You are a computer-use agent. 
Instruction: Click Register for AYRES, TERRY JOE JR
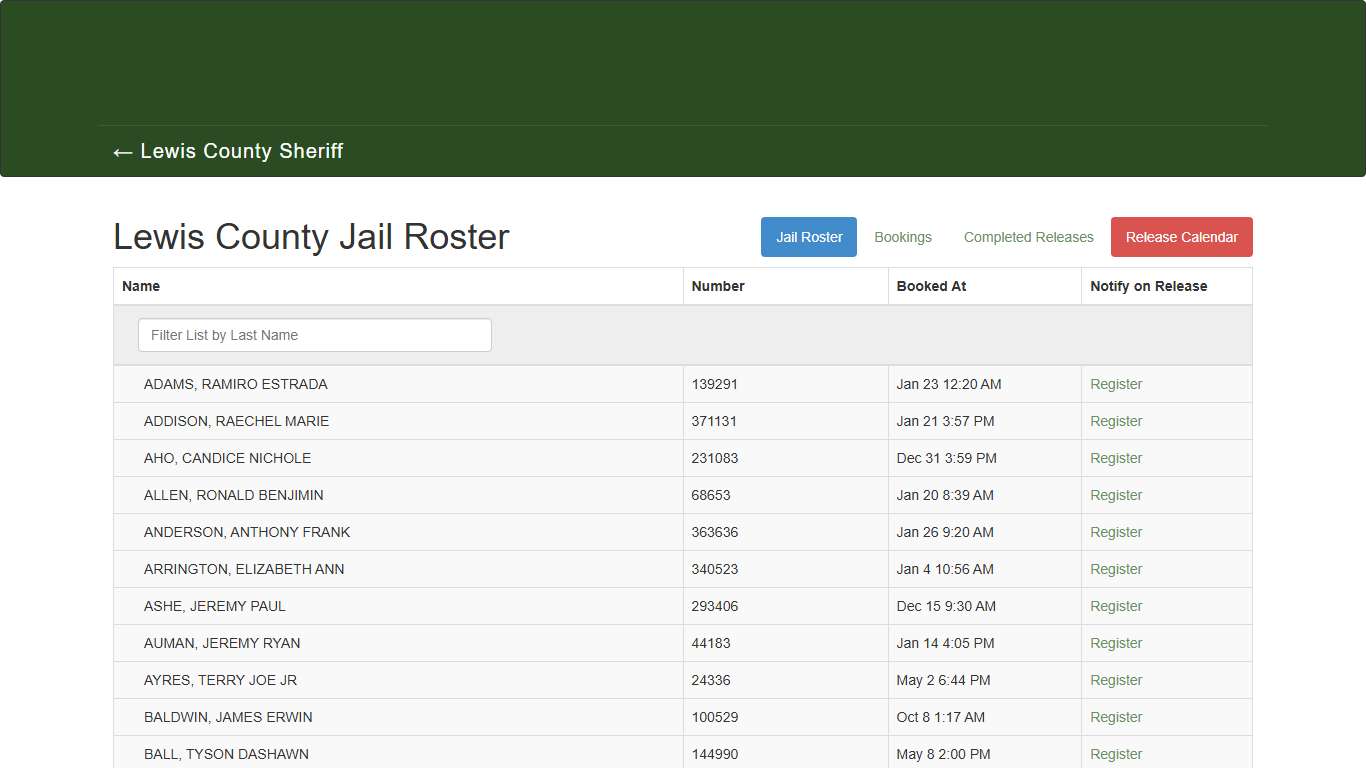click(x=1116, y=680)
